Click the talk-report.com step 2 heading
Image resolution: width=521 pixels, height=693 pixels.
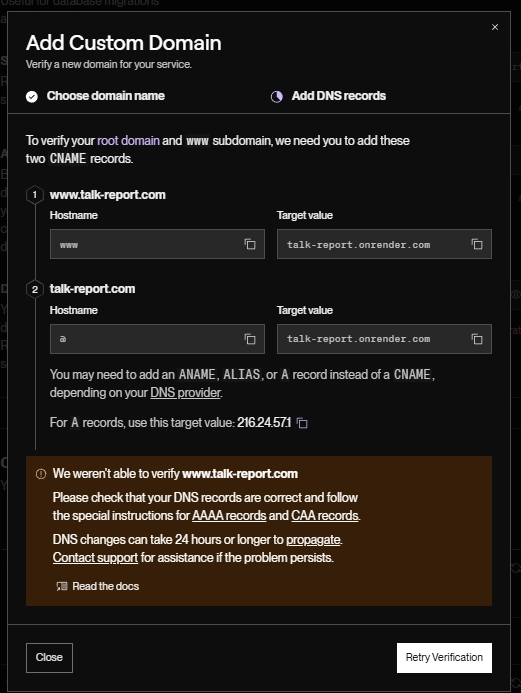pyautogui.click(x=92, y=289)
